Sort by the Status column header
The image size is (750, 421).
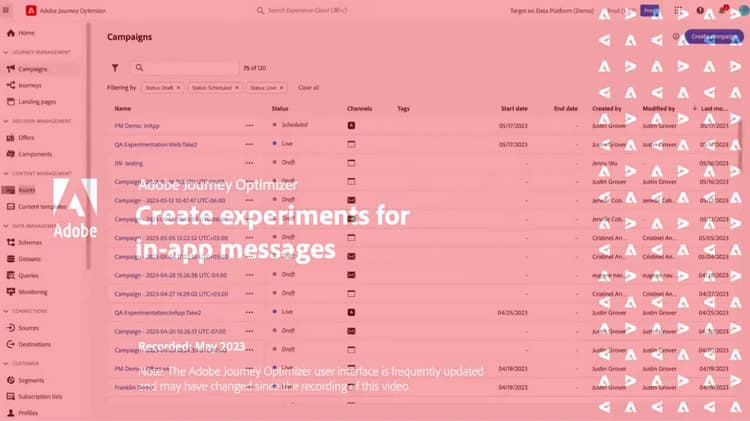pyautogui.click(x=280, y=109)
